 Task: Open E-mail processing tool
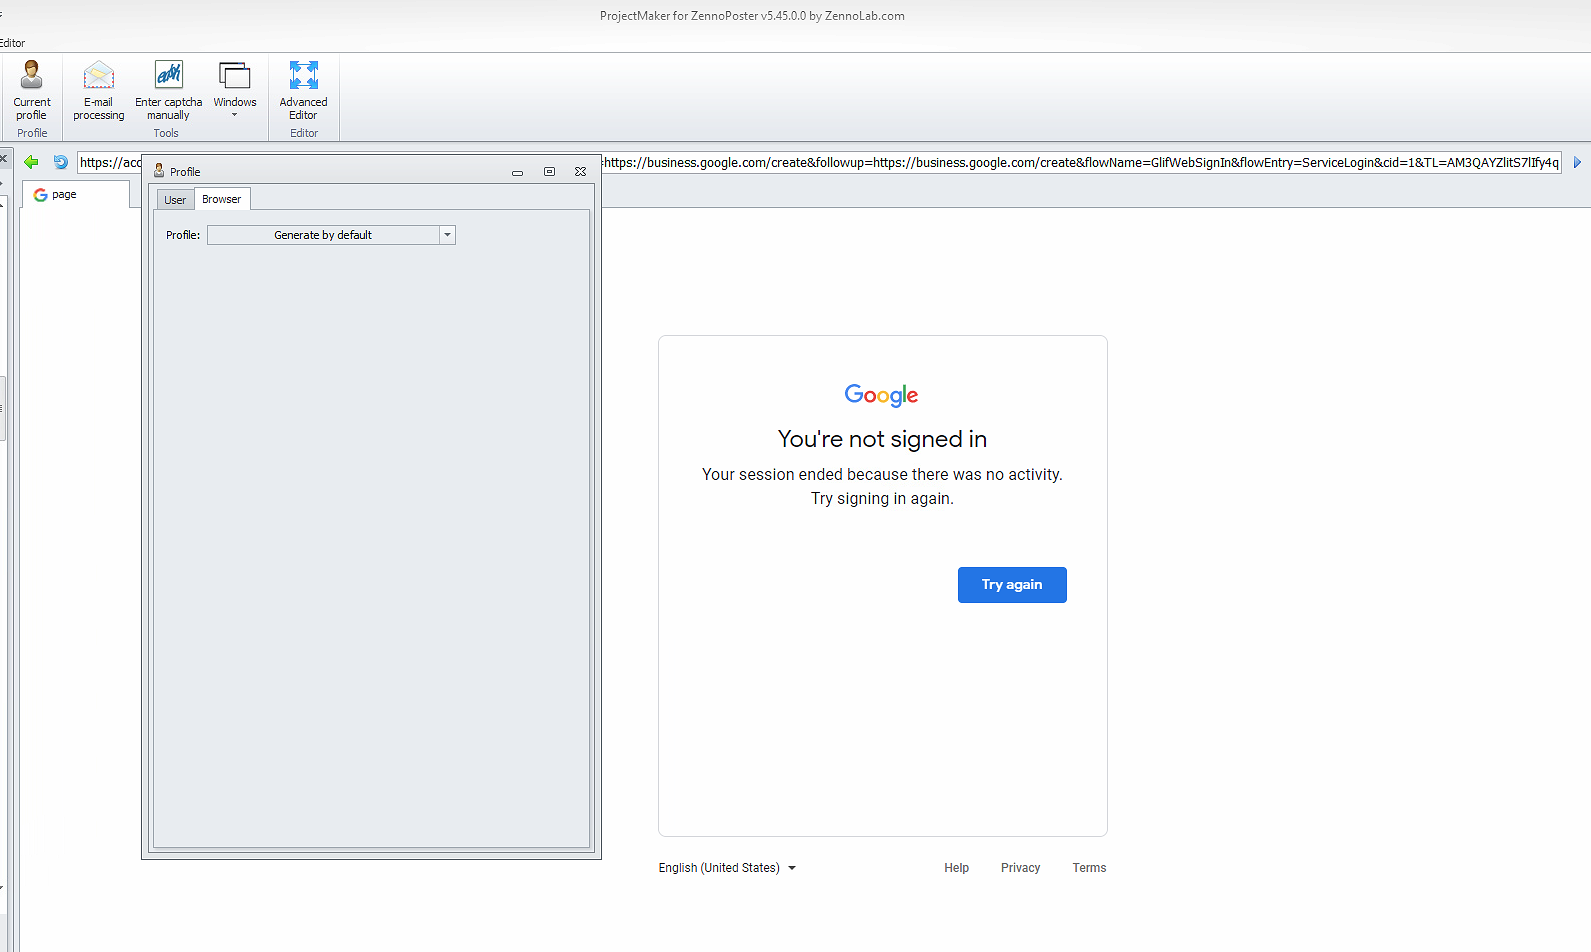tap(99, 90)
